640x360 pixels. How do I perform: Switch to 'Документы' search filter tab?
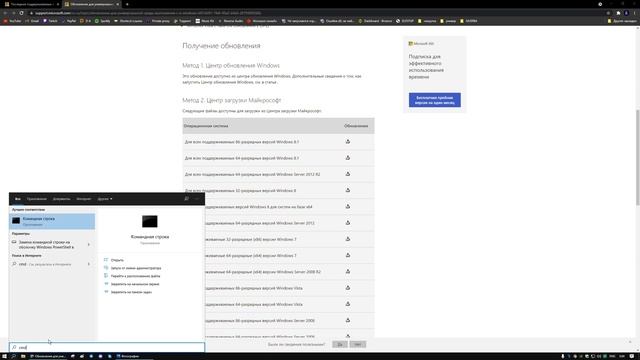pos(62,199)
